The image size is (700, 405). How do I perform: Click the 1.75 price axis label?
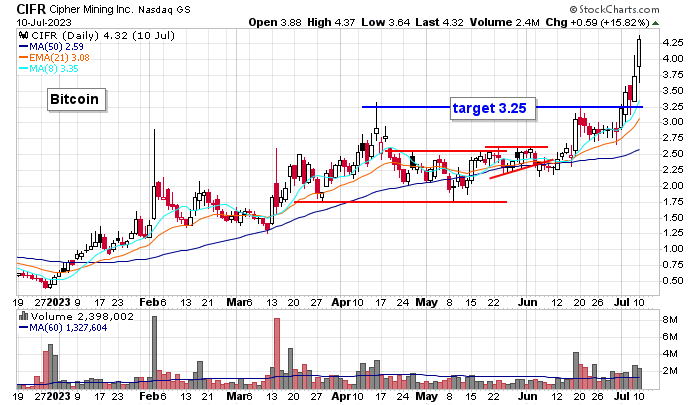pos(673,201)
